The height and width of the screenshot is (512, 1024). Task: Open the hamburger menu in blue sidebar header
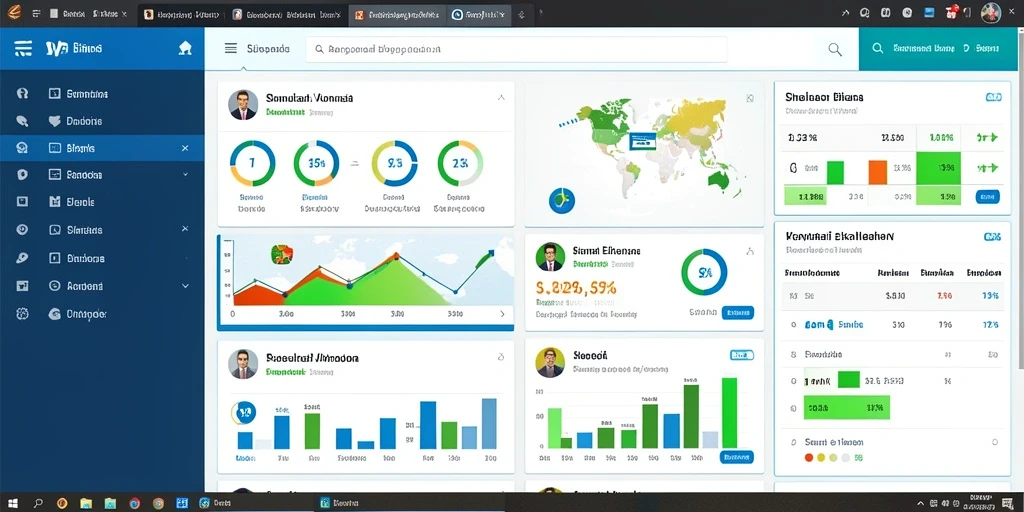23,48
